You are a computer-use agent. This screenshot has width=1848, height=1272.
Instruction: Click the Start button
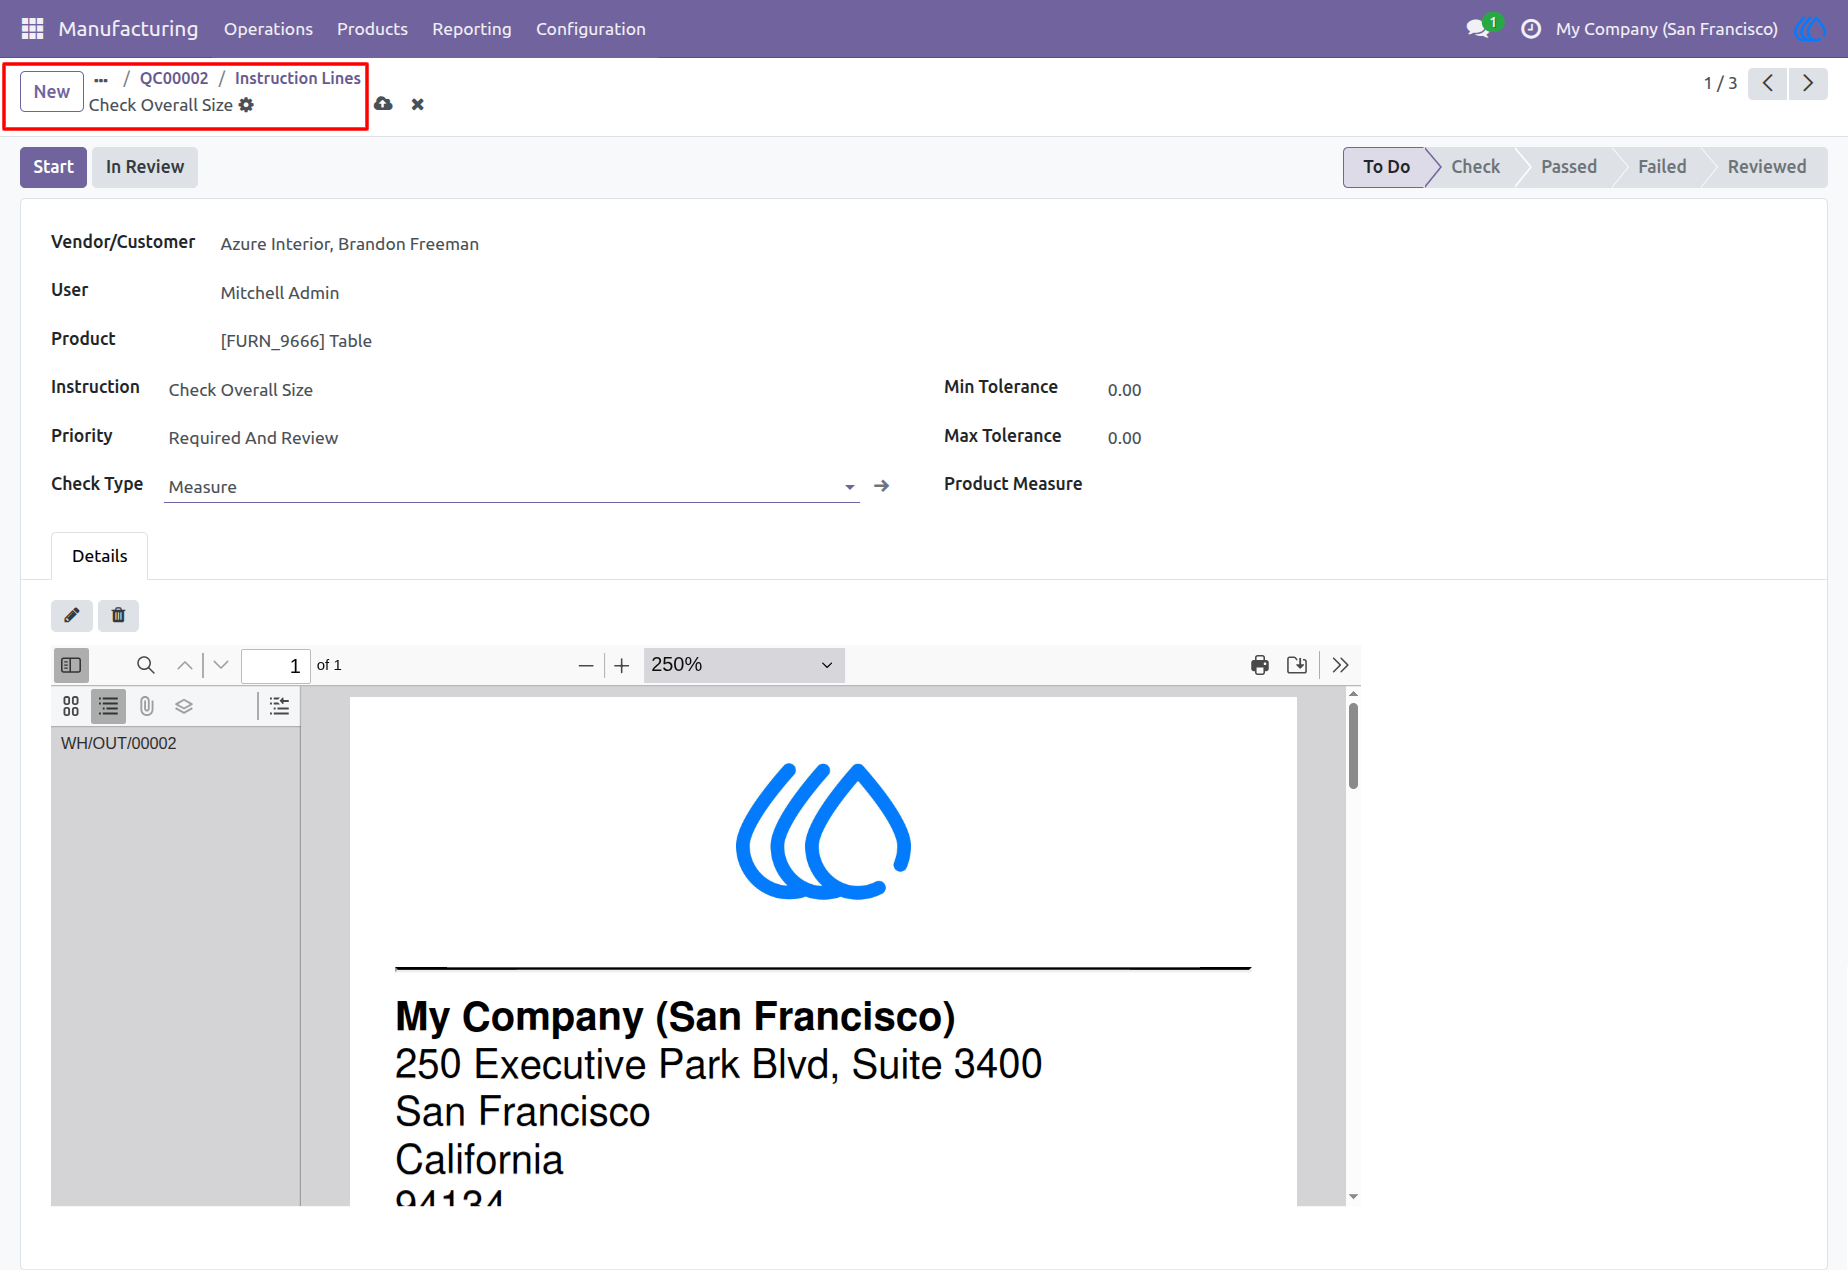(x=54, y=167)
